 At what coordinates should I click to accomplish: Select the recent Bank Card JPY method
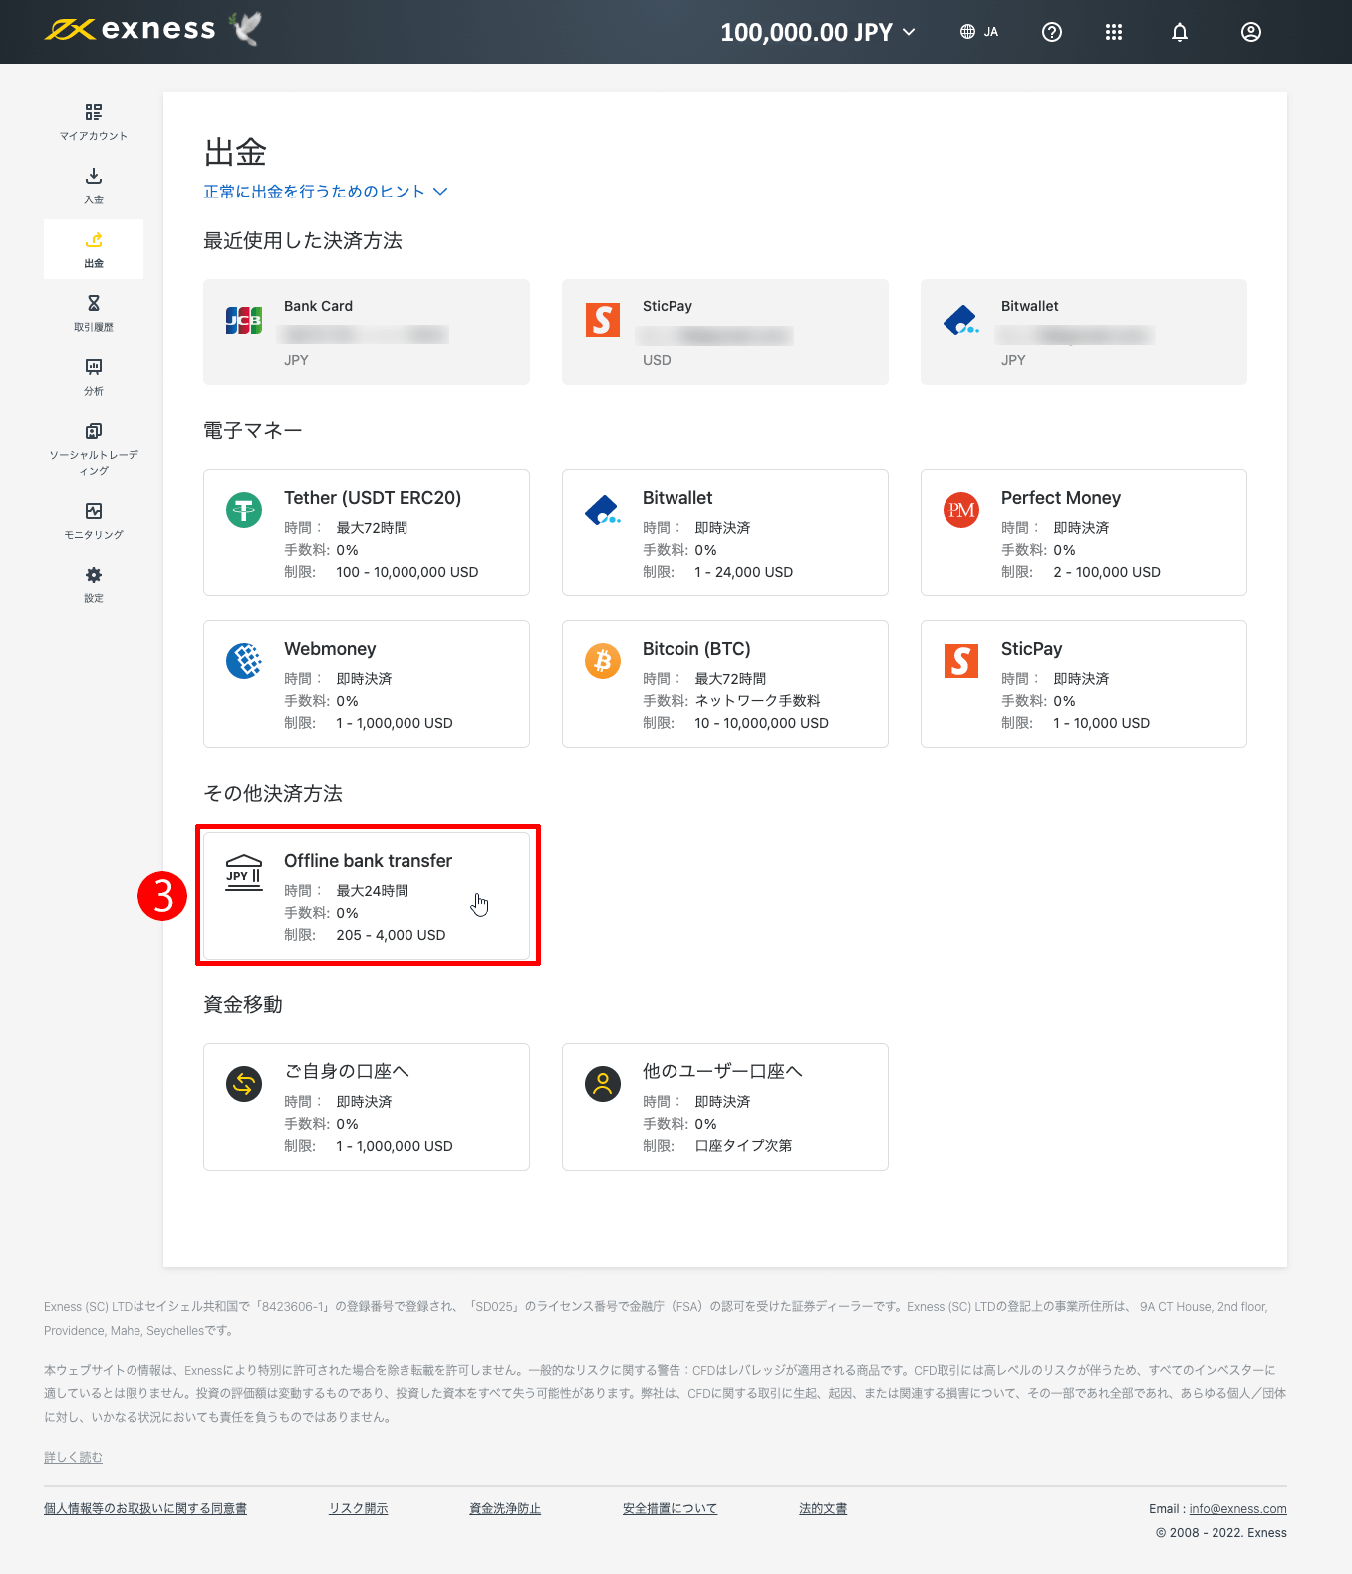click(366, 332)
